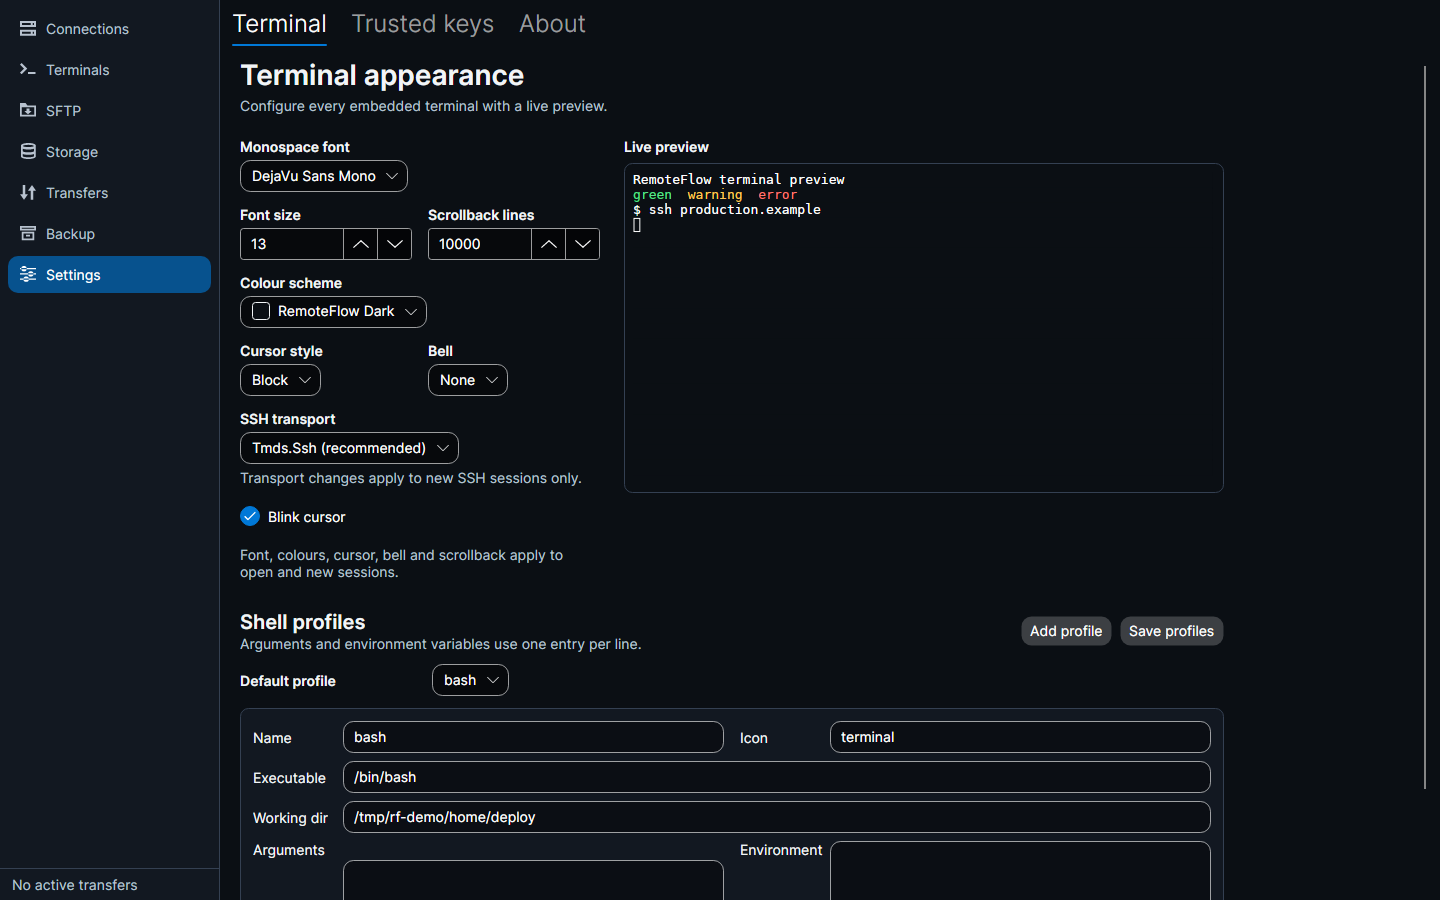Screen dimensions: 1440x900
Task: Go to Connections in sidebar
Action: click(x=109, y=29)
